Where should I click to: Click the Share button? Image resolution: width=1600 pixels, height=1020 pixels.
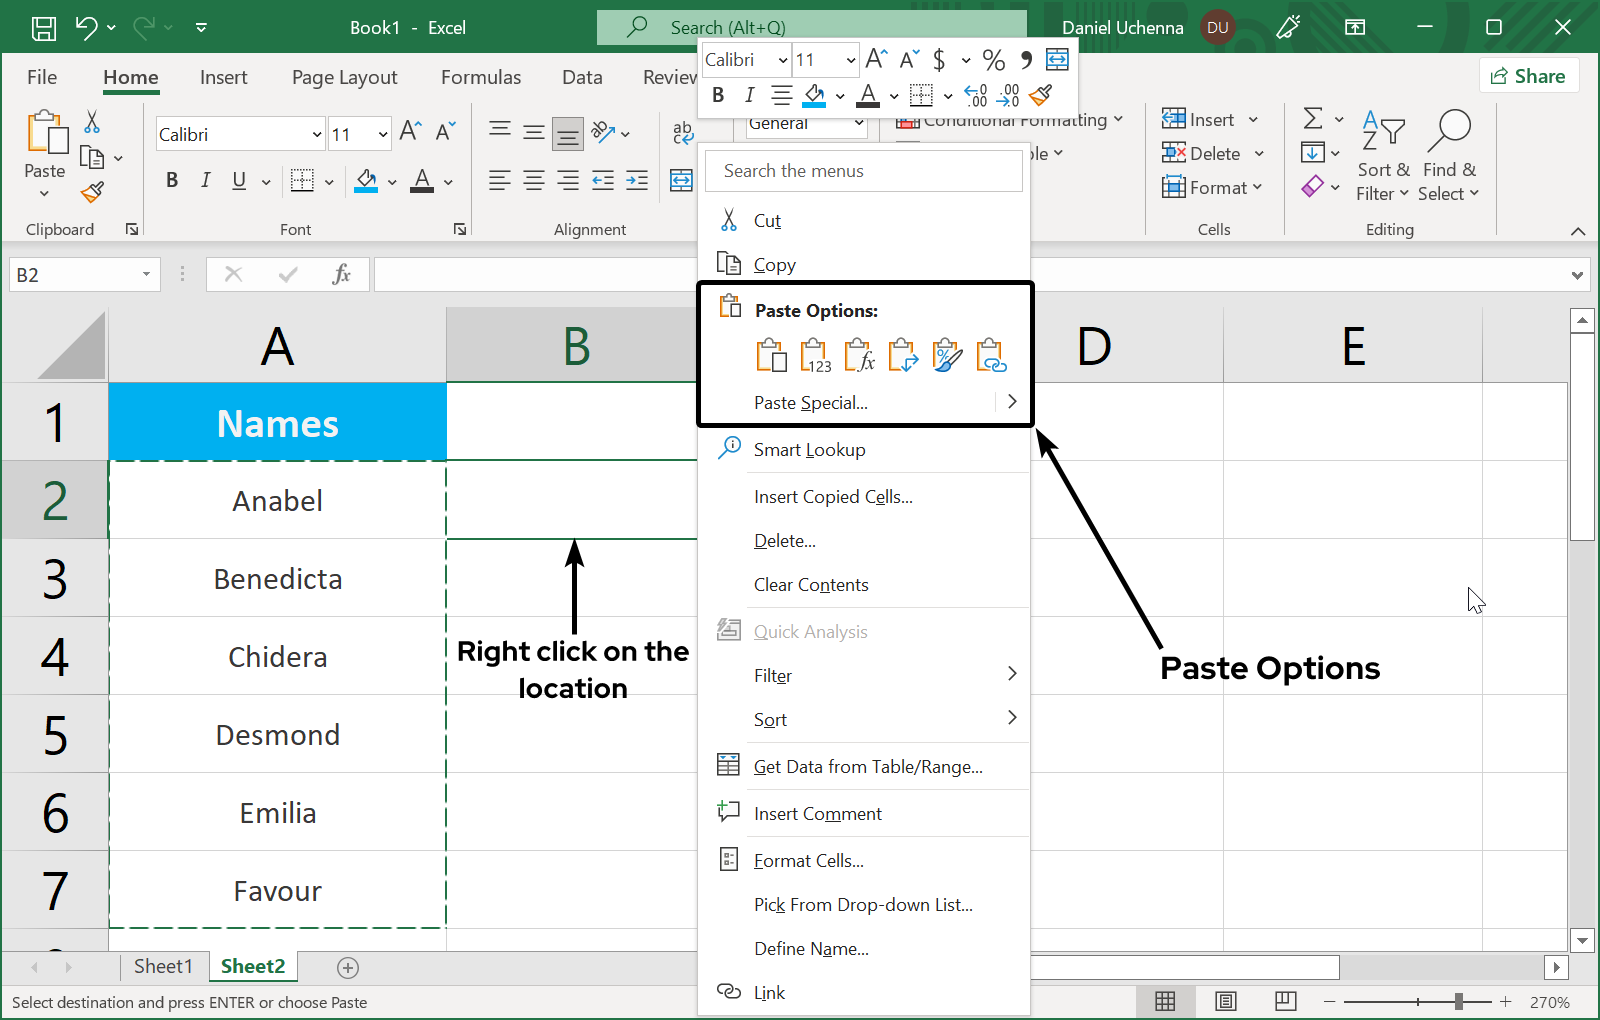pyautogui.click(x=1528, y=76)
